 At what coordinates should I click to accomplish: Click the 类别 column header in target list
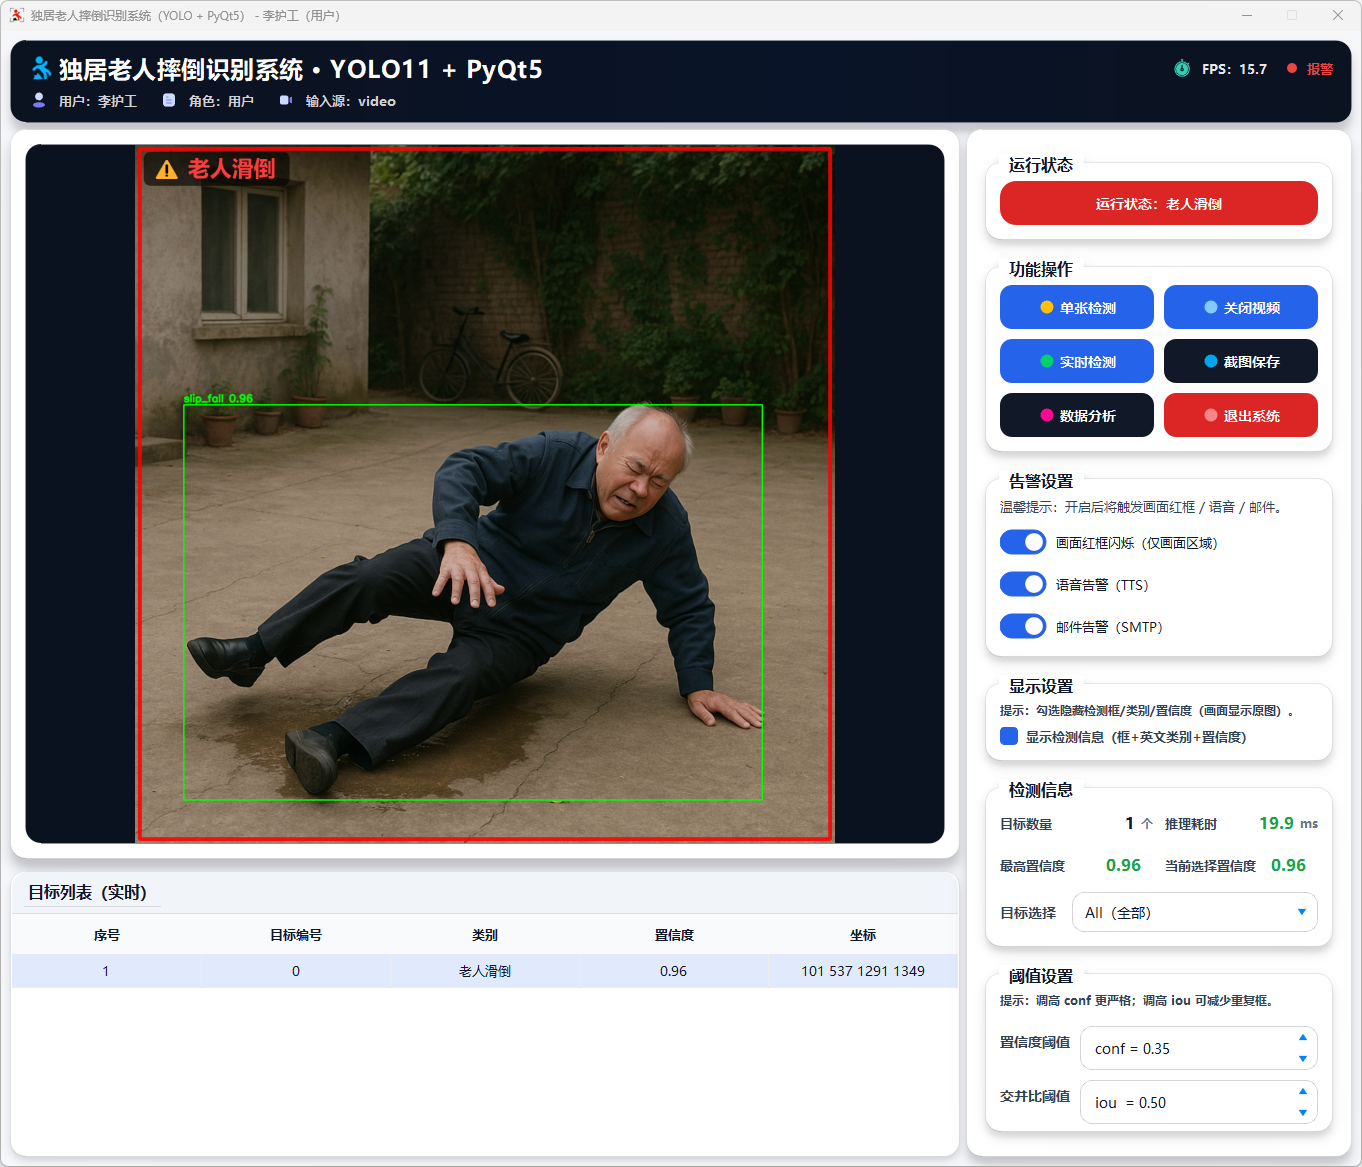(x=485, y=935)
